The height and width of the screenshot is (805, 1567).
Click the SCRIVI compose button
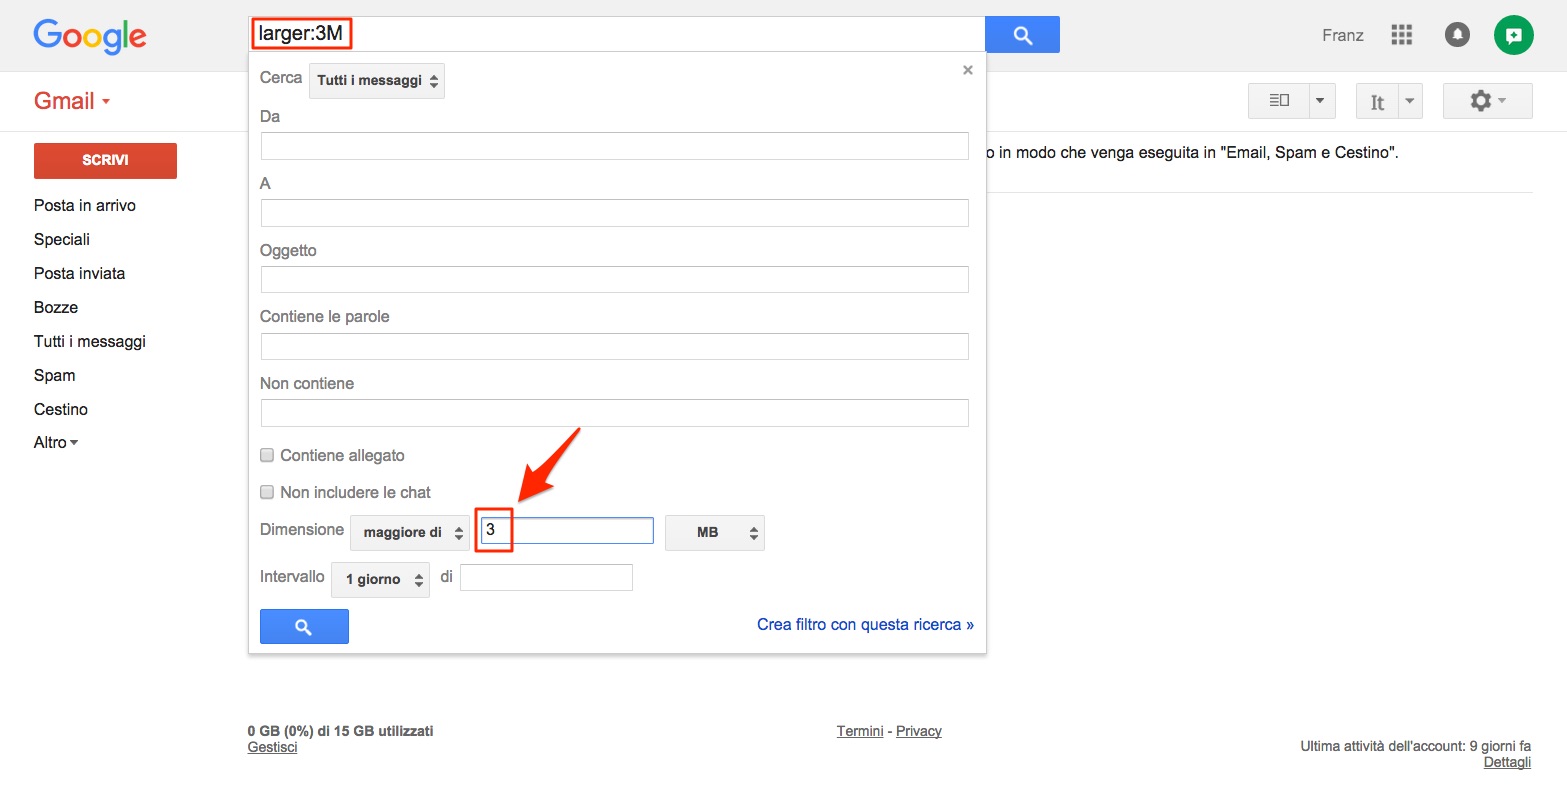click(x=105, y=160)
